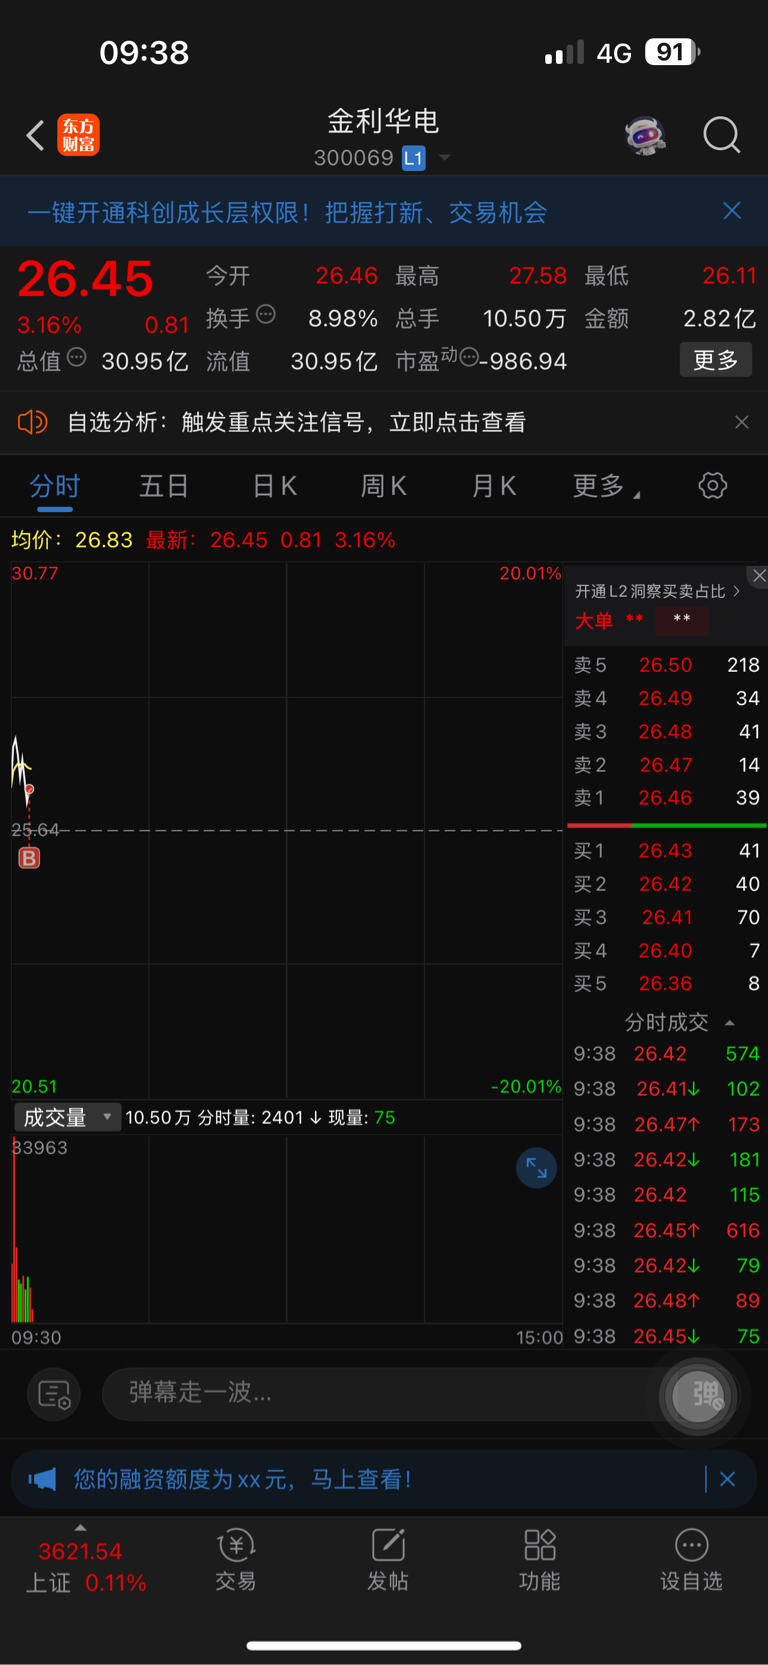Screen dimensions: 768x1665
Task: Open 一键开通科创成长层权限 banner link
Action: pyautogui.click(x=287, y=212)
